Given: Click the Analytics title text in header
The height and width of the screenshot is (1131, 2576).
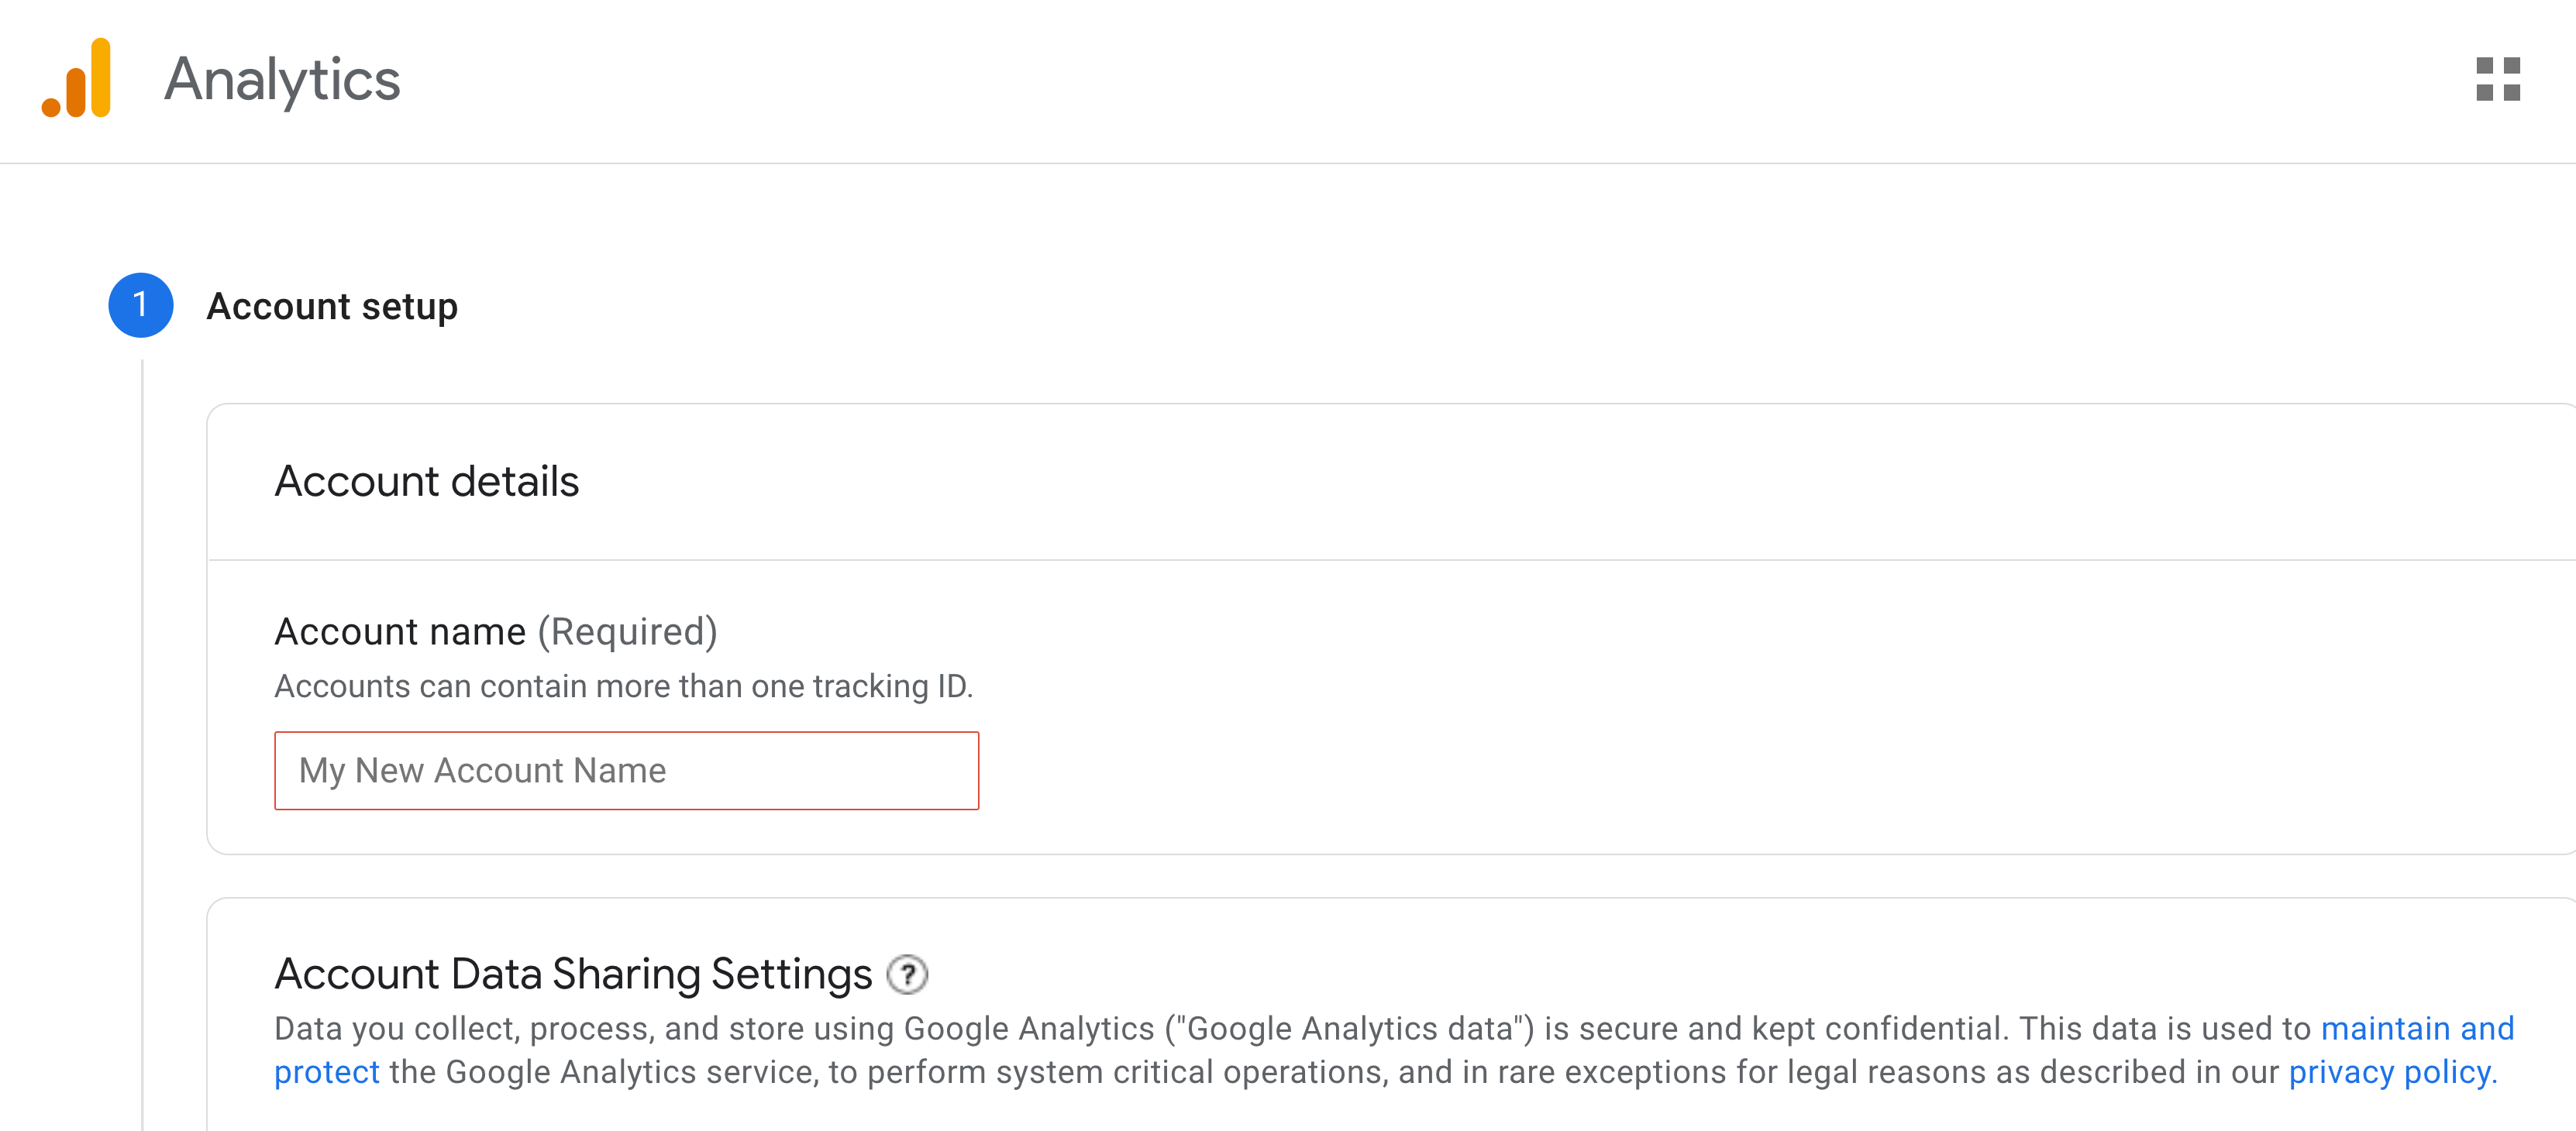Looking at the screenshot, I should [x=282, y=80].
